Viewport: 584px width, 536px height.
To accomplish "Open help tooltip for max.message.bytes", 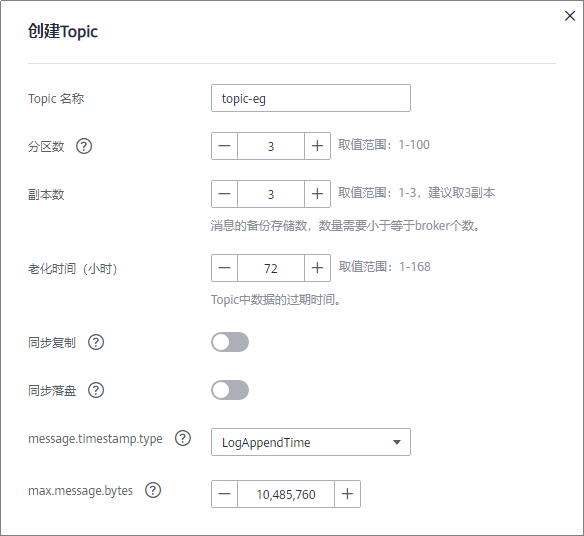I will (153, 490).
